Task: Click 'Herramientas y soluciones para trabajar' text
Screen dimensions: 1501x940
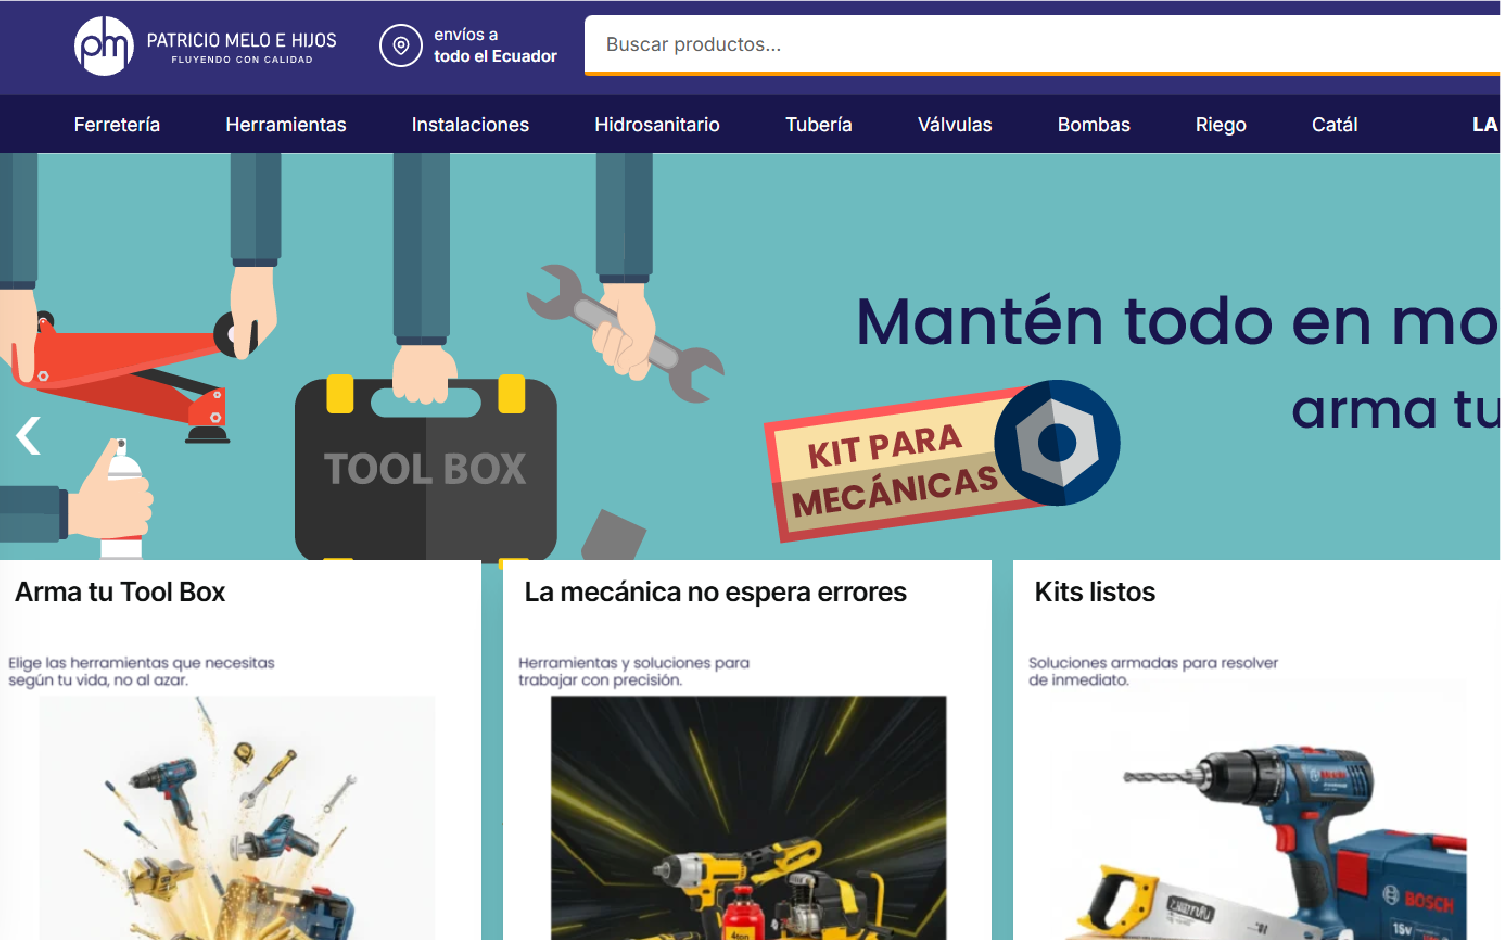Action: (634, 671)
